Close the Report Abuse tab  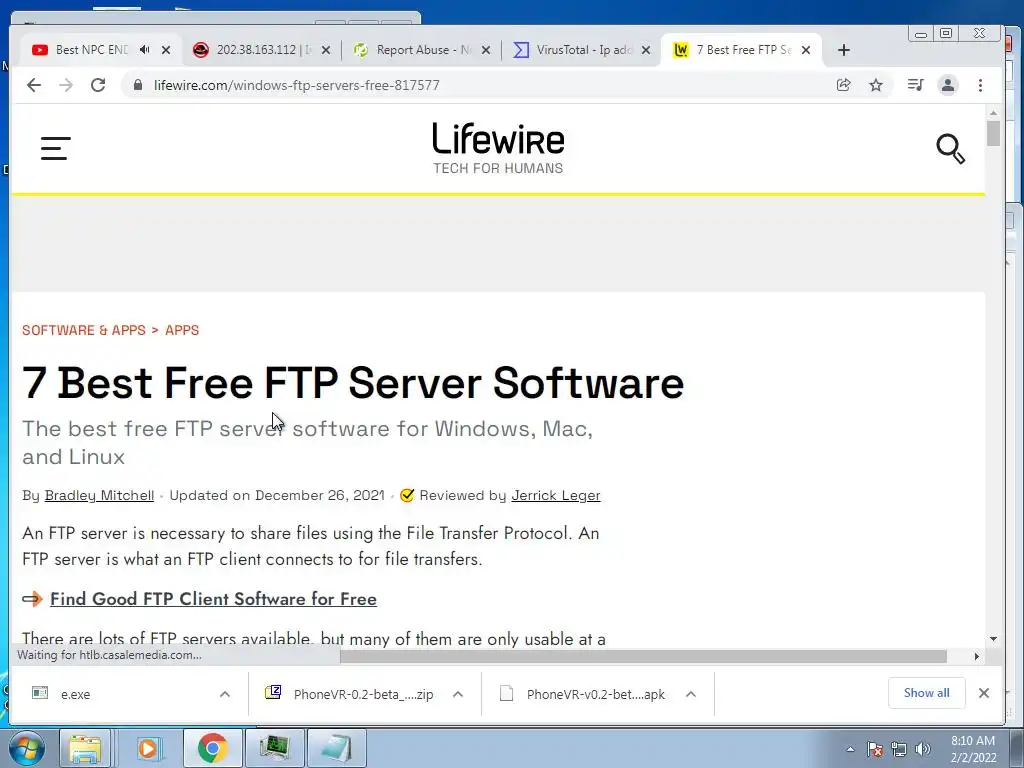(486, 50)
